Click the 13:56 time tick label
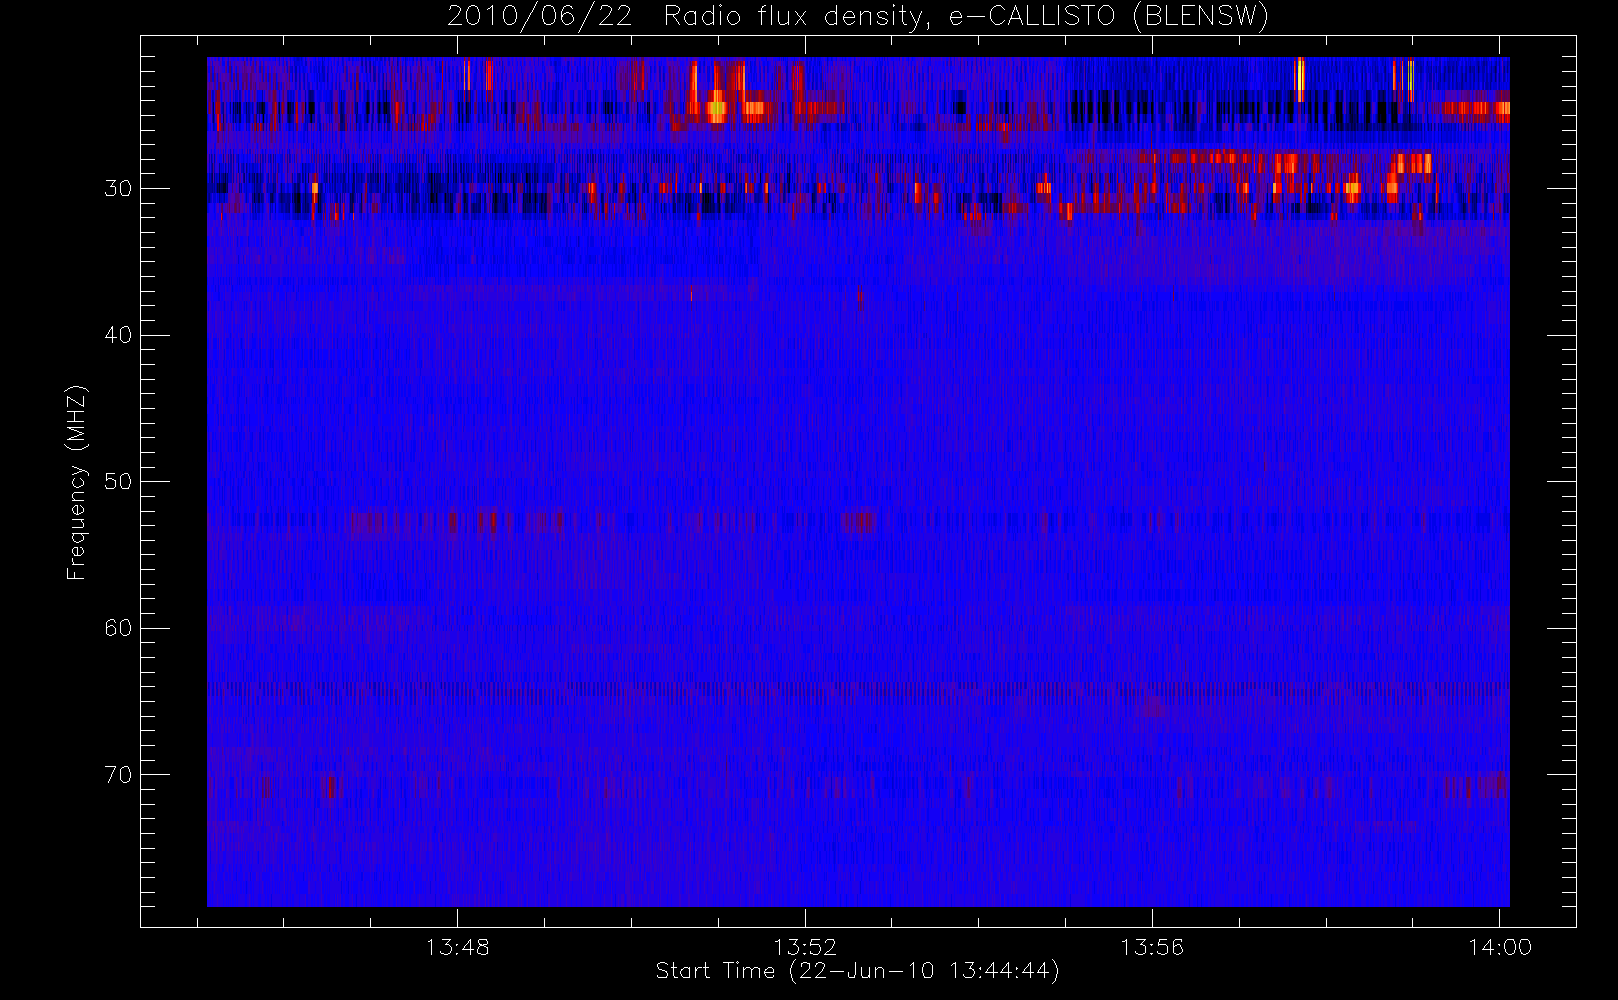The image size is (1618, 1000). (x=1152, y=947)
